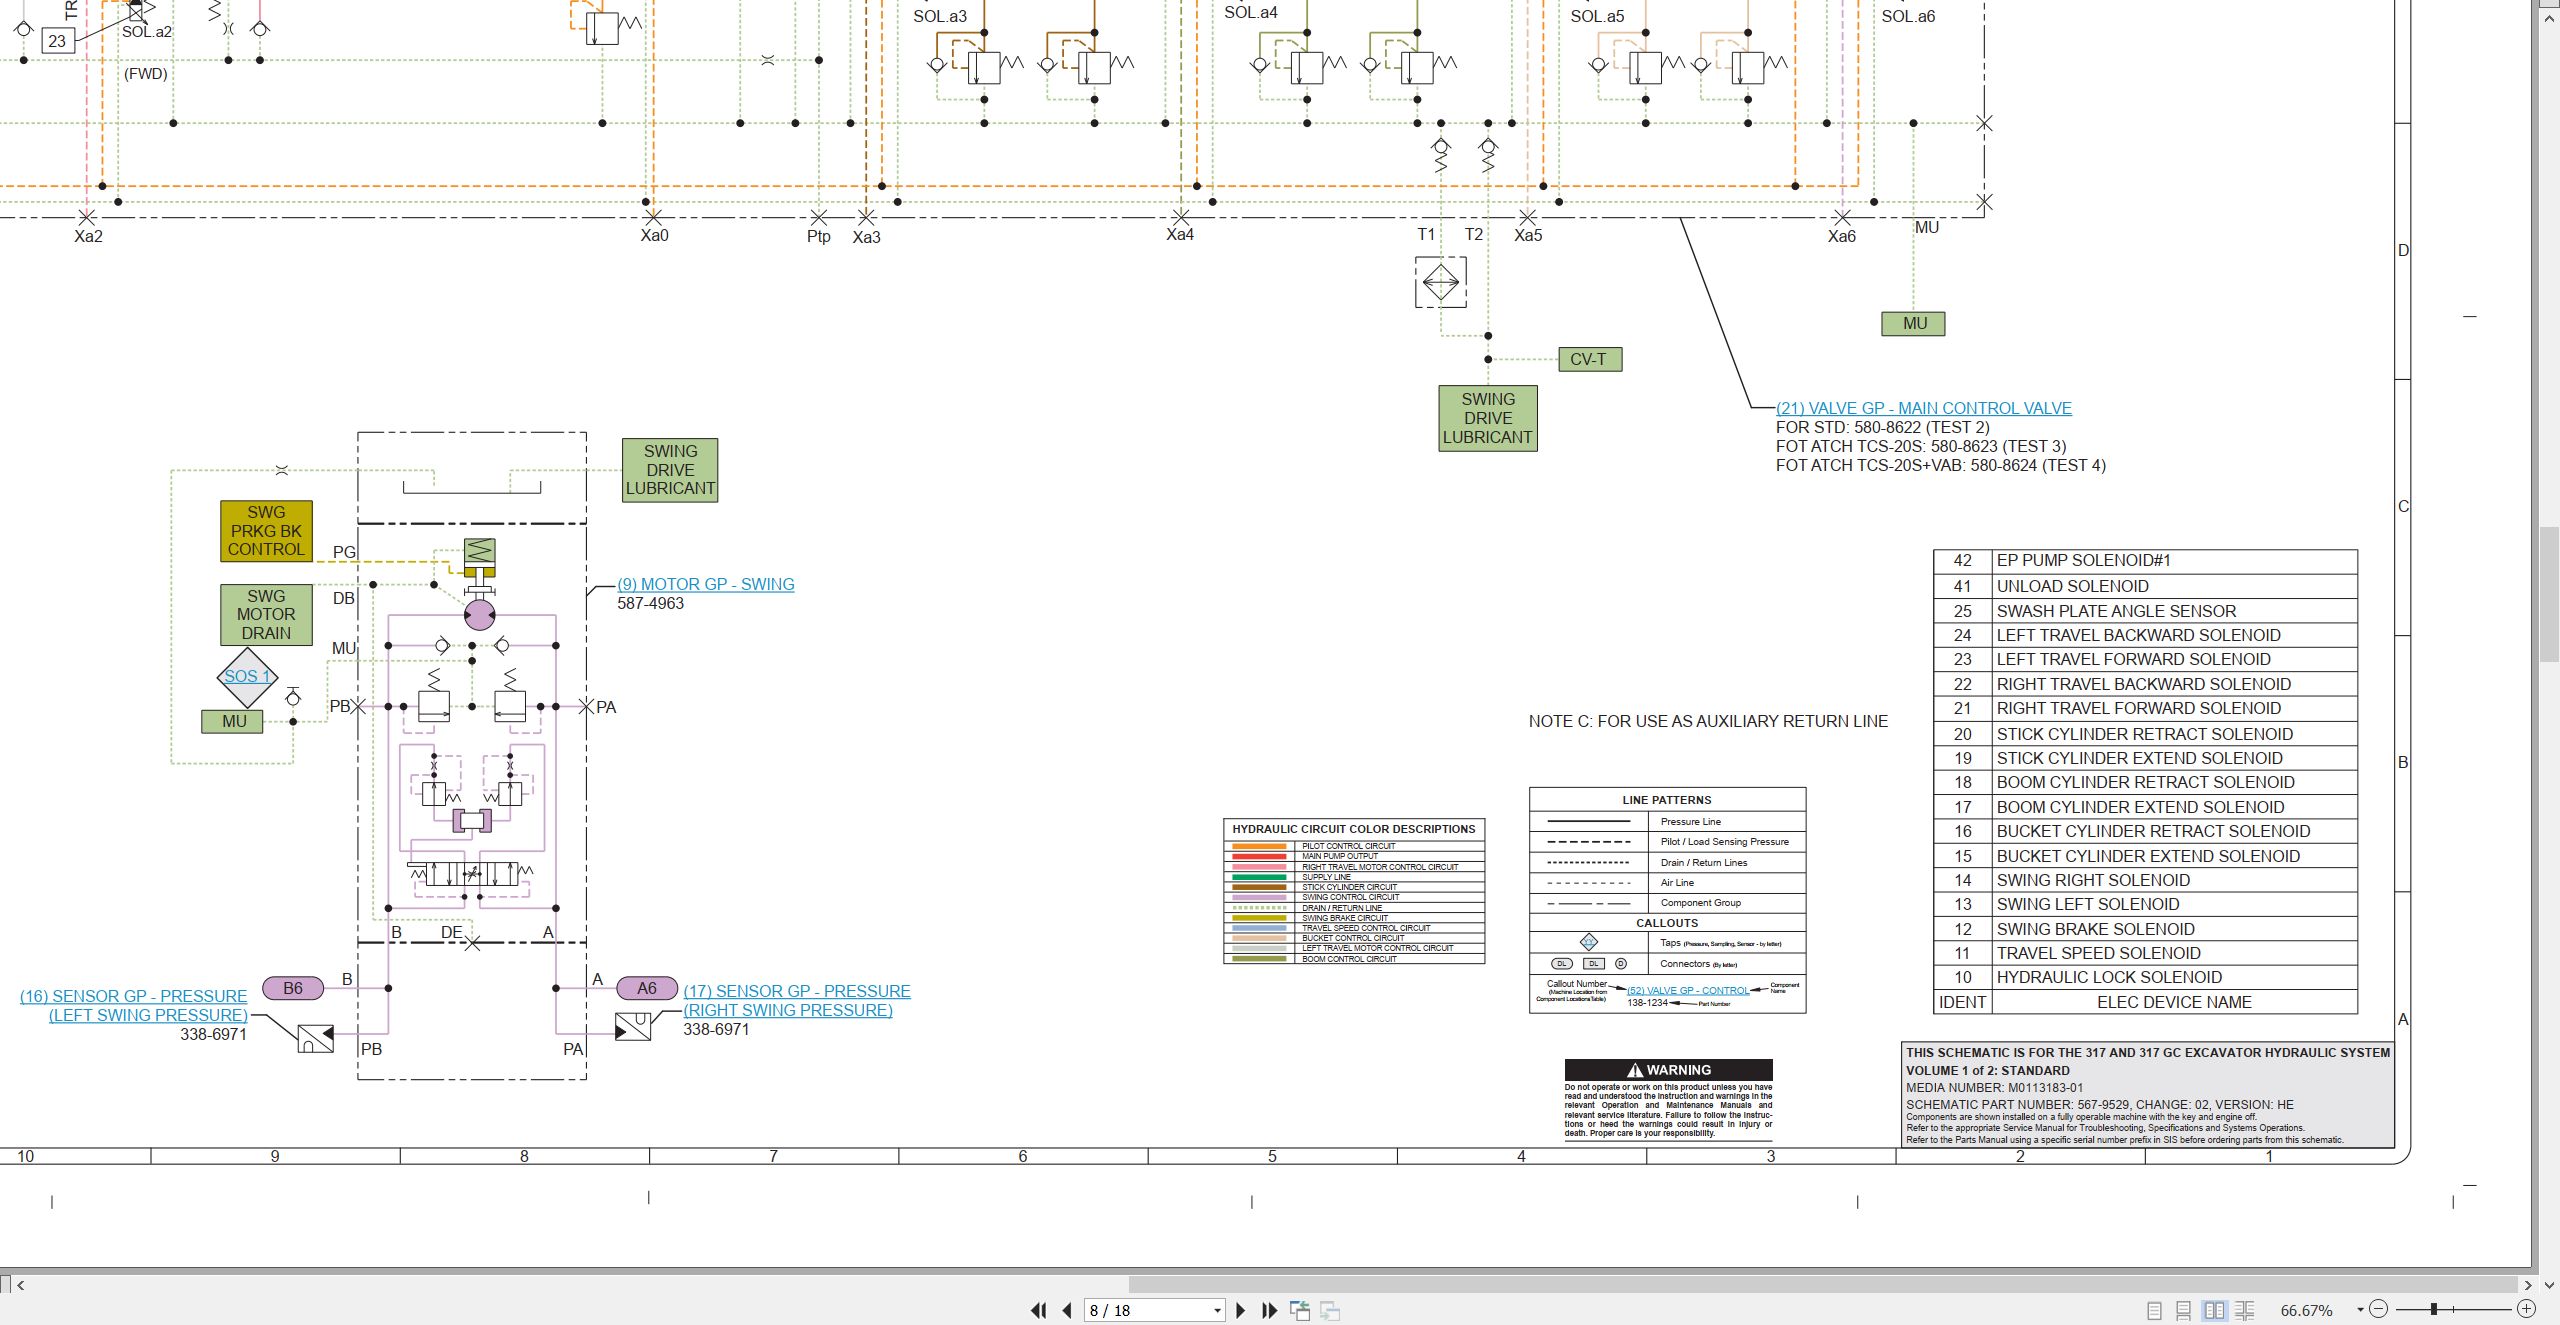Image resolution: width=2560 pixels, height=1325 pixels.
Task: Select continuous page layout view
Action: [x=2184, y=1310]
